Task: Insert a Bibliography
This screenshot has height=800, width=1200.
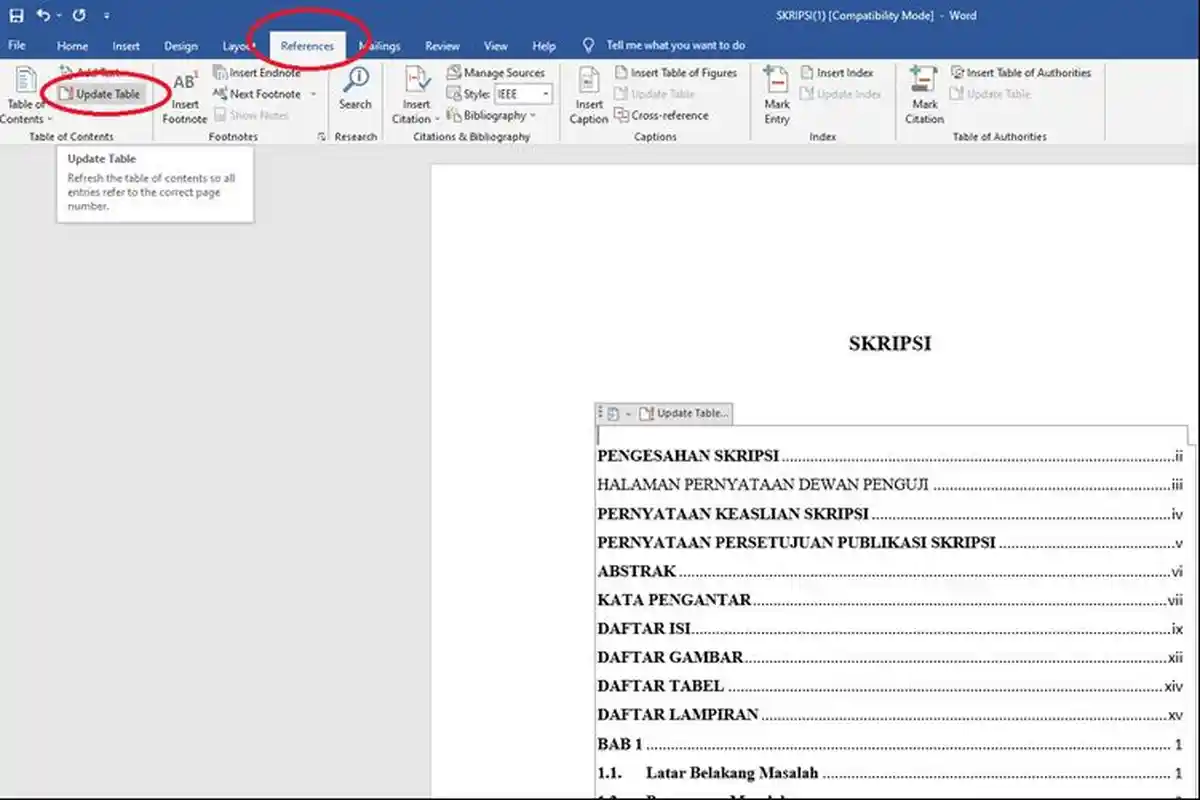Action: click(492, 115)
